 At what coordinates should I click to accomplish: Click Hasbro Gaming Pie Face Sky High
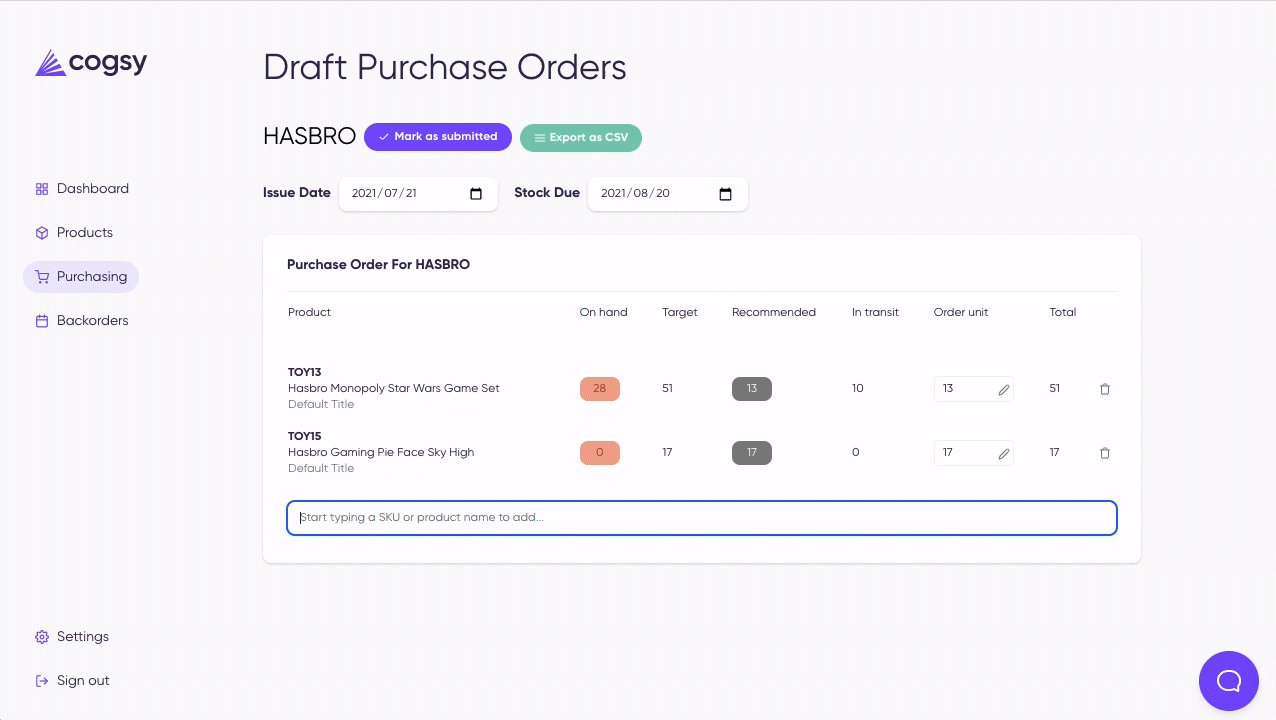381,453
